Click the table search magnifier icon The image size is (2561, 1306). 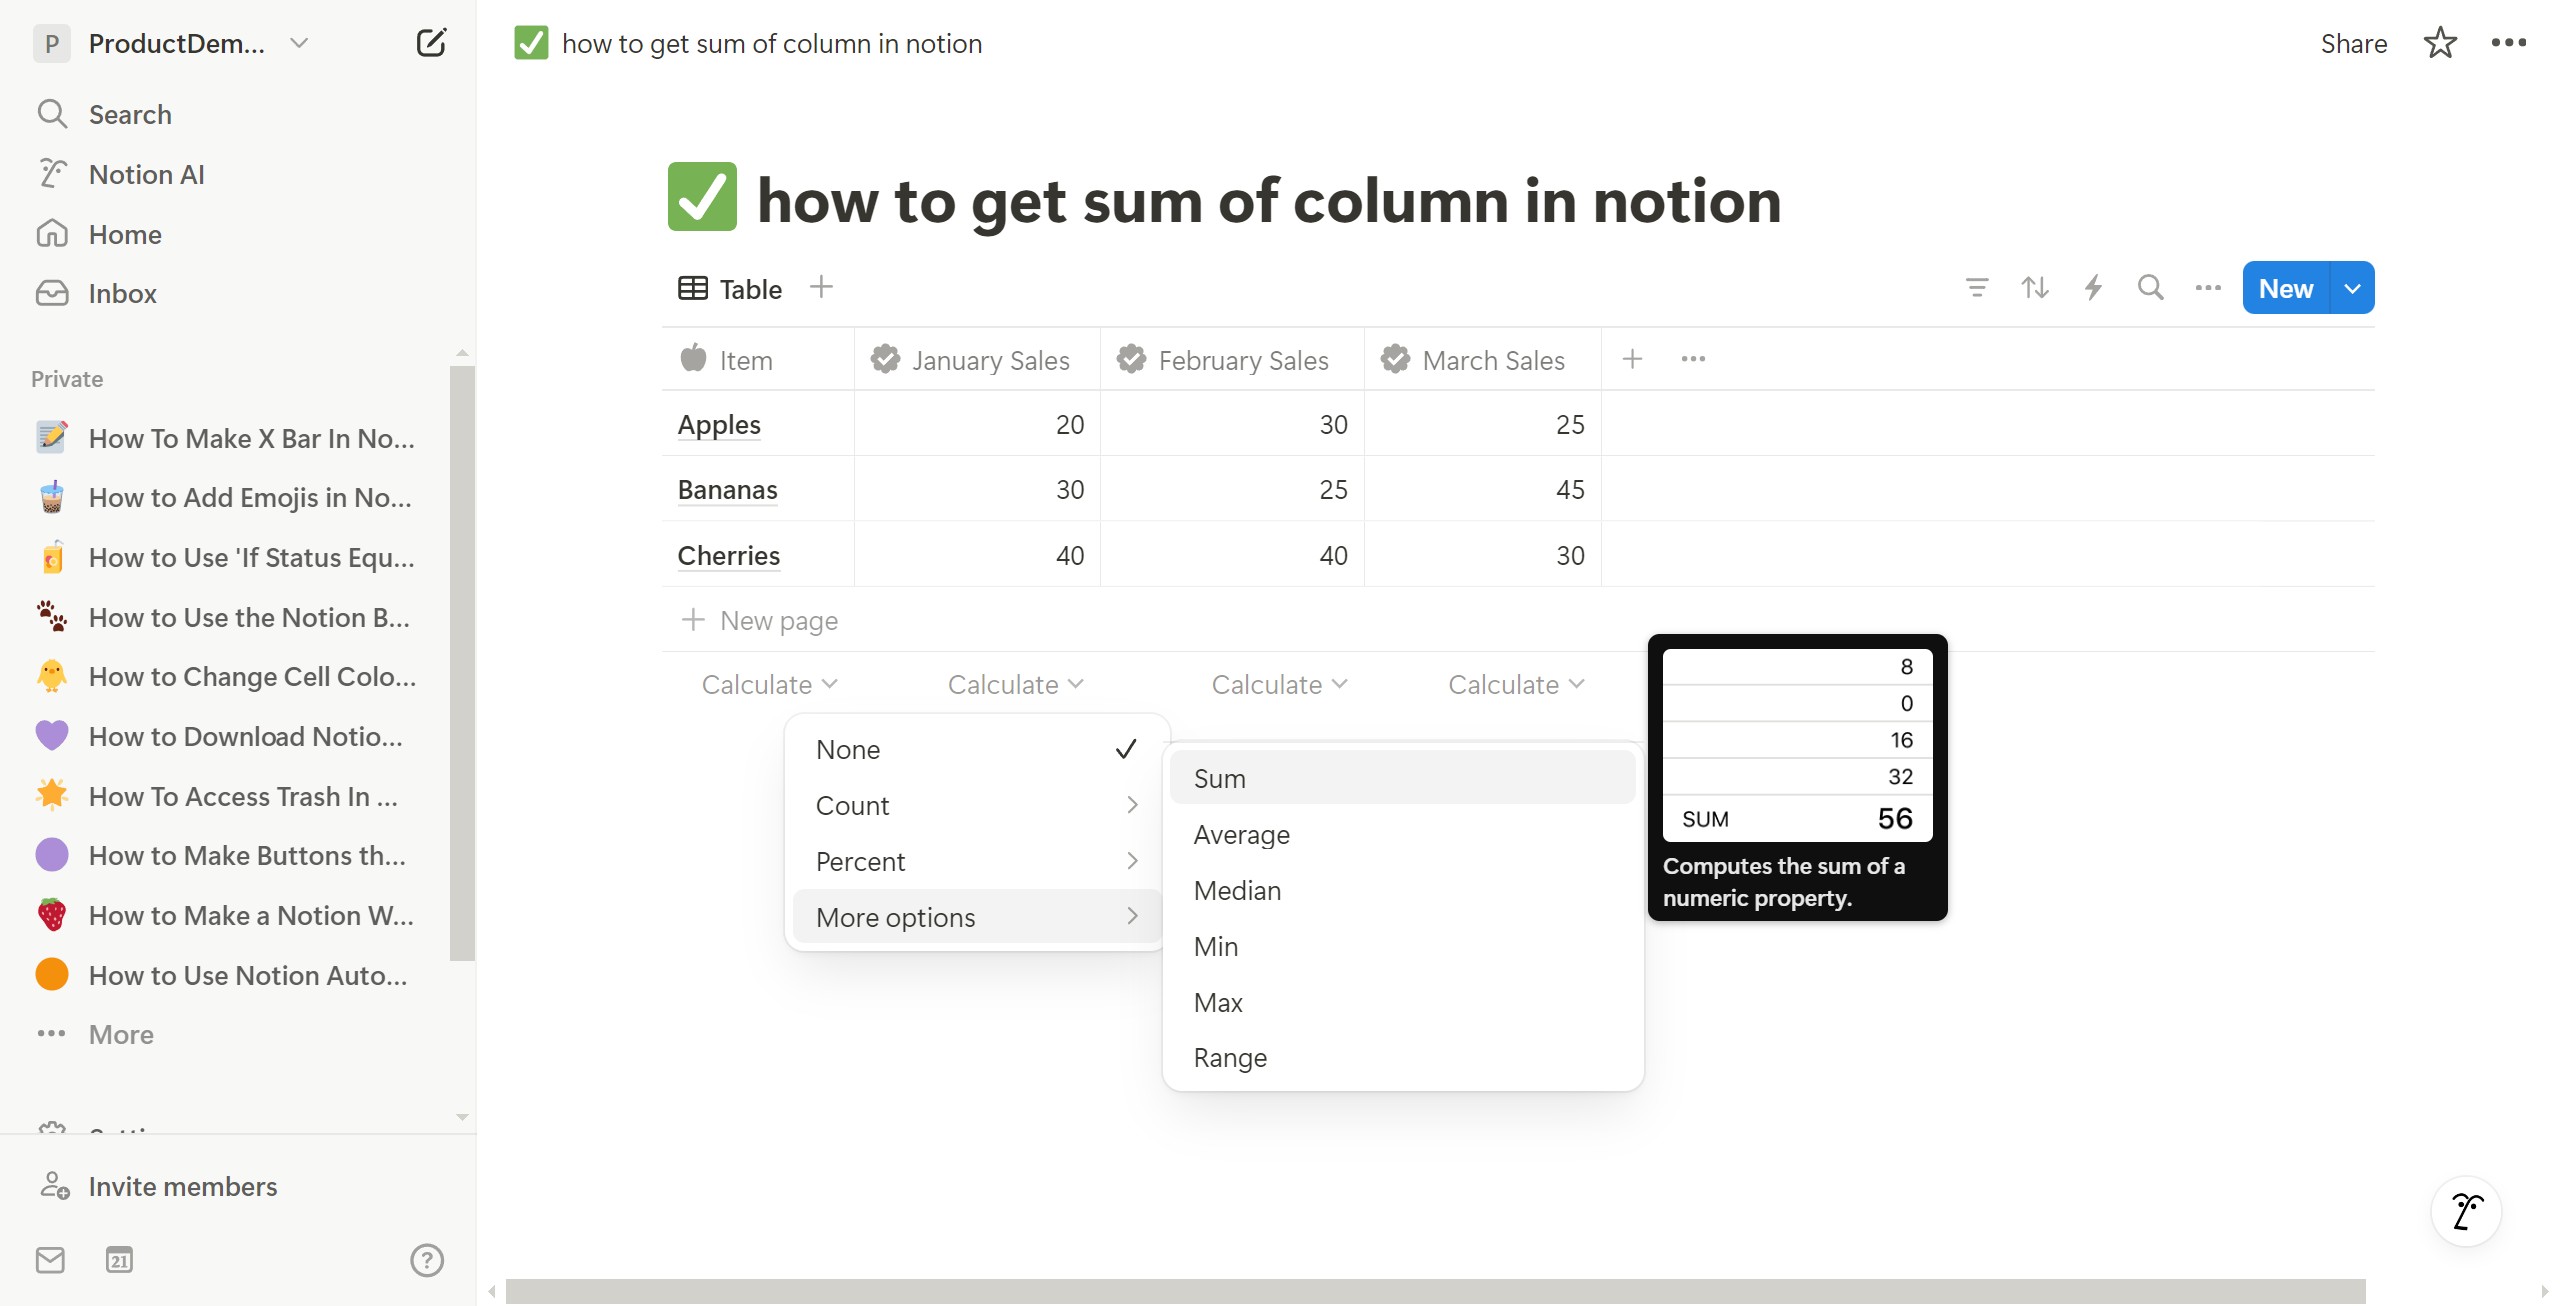point(2150,288)
